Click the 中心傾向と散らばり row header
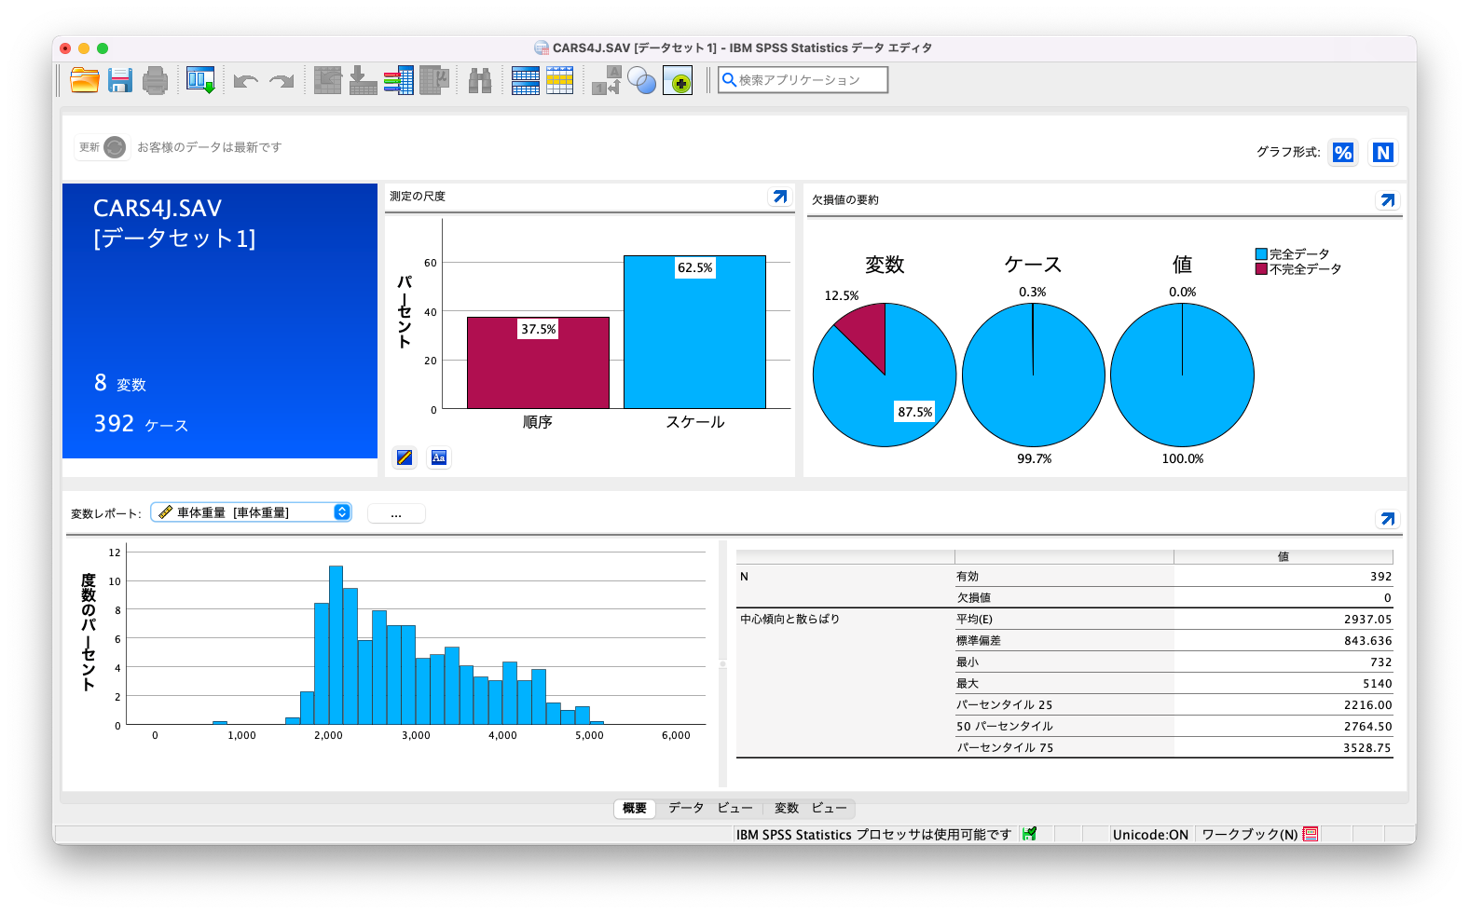Viewport: 1469px width, 914px height. (x=790, y=619)
